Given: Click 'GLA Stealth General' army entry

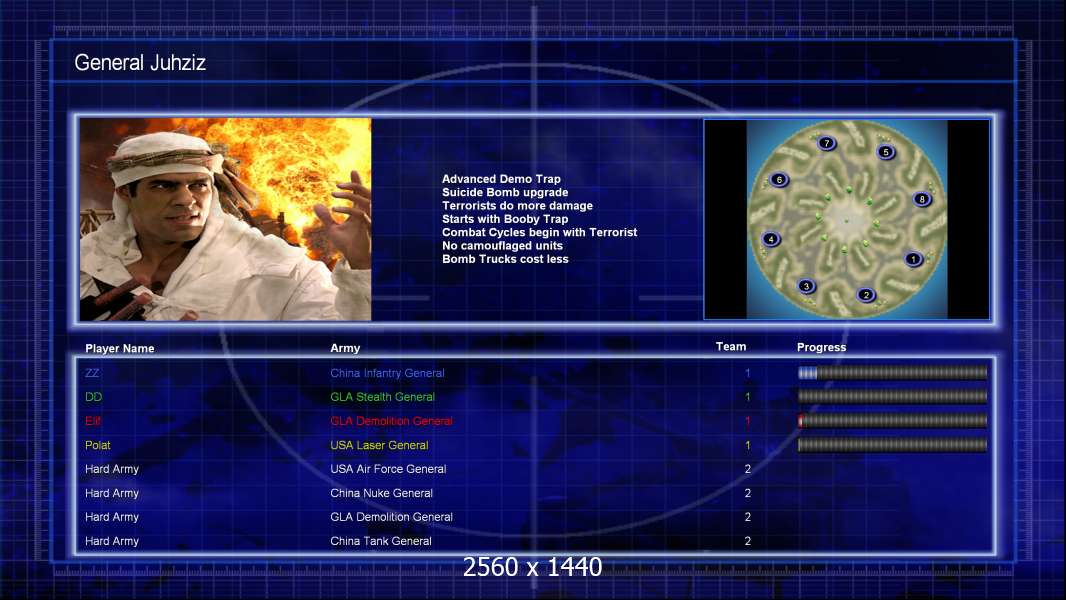Looking at the screenshot, I should pos(382,397).
